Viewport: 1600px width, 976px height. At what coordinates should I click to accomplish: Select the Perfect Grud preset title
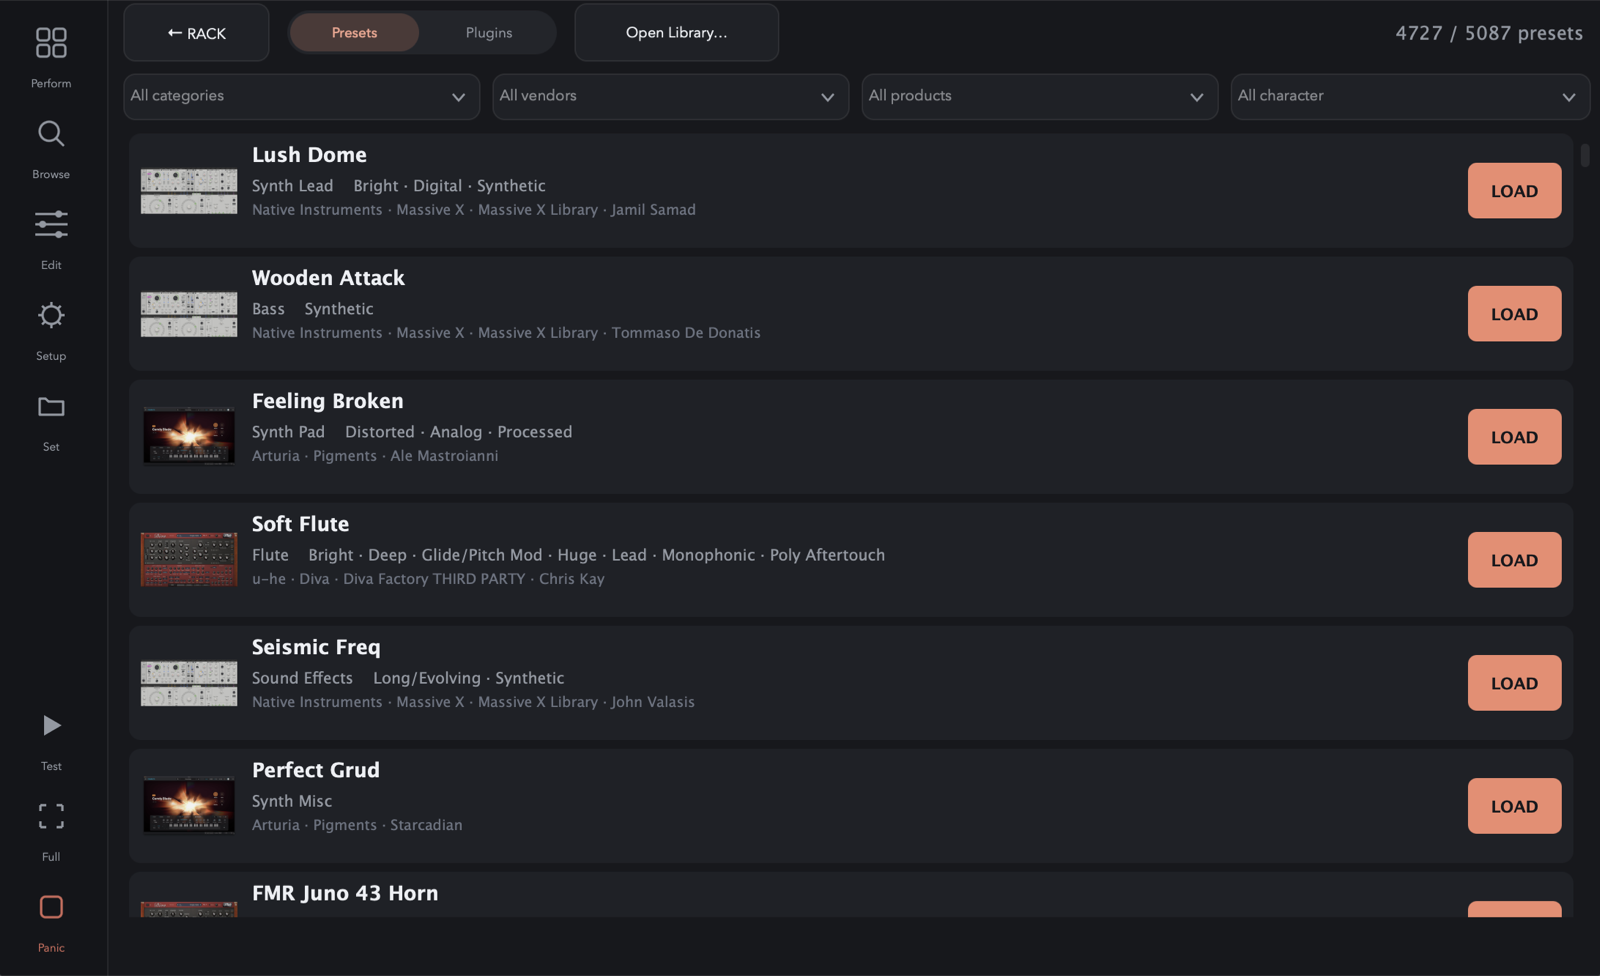pos(316,770)
